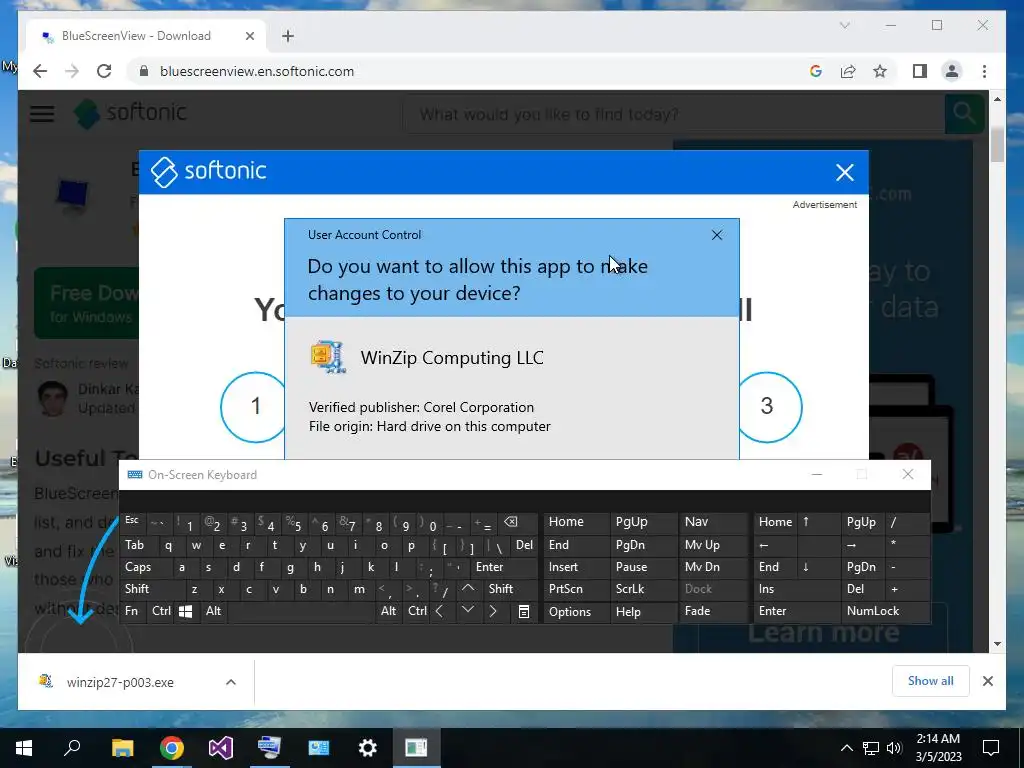Select the BlueScreenView - Download tab
1024x768 pixels.
pyautogui.click(x=146, y=36)
